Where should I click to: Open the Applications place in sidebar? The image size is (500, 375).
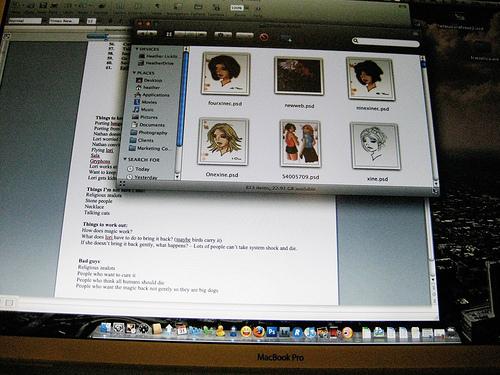point(152,95)
